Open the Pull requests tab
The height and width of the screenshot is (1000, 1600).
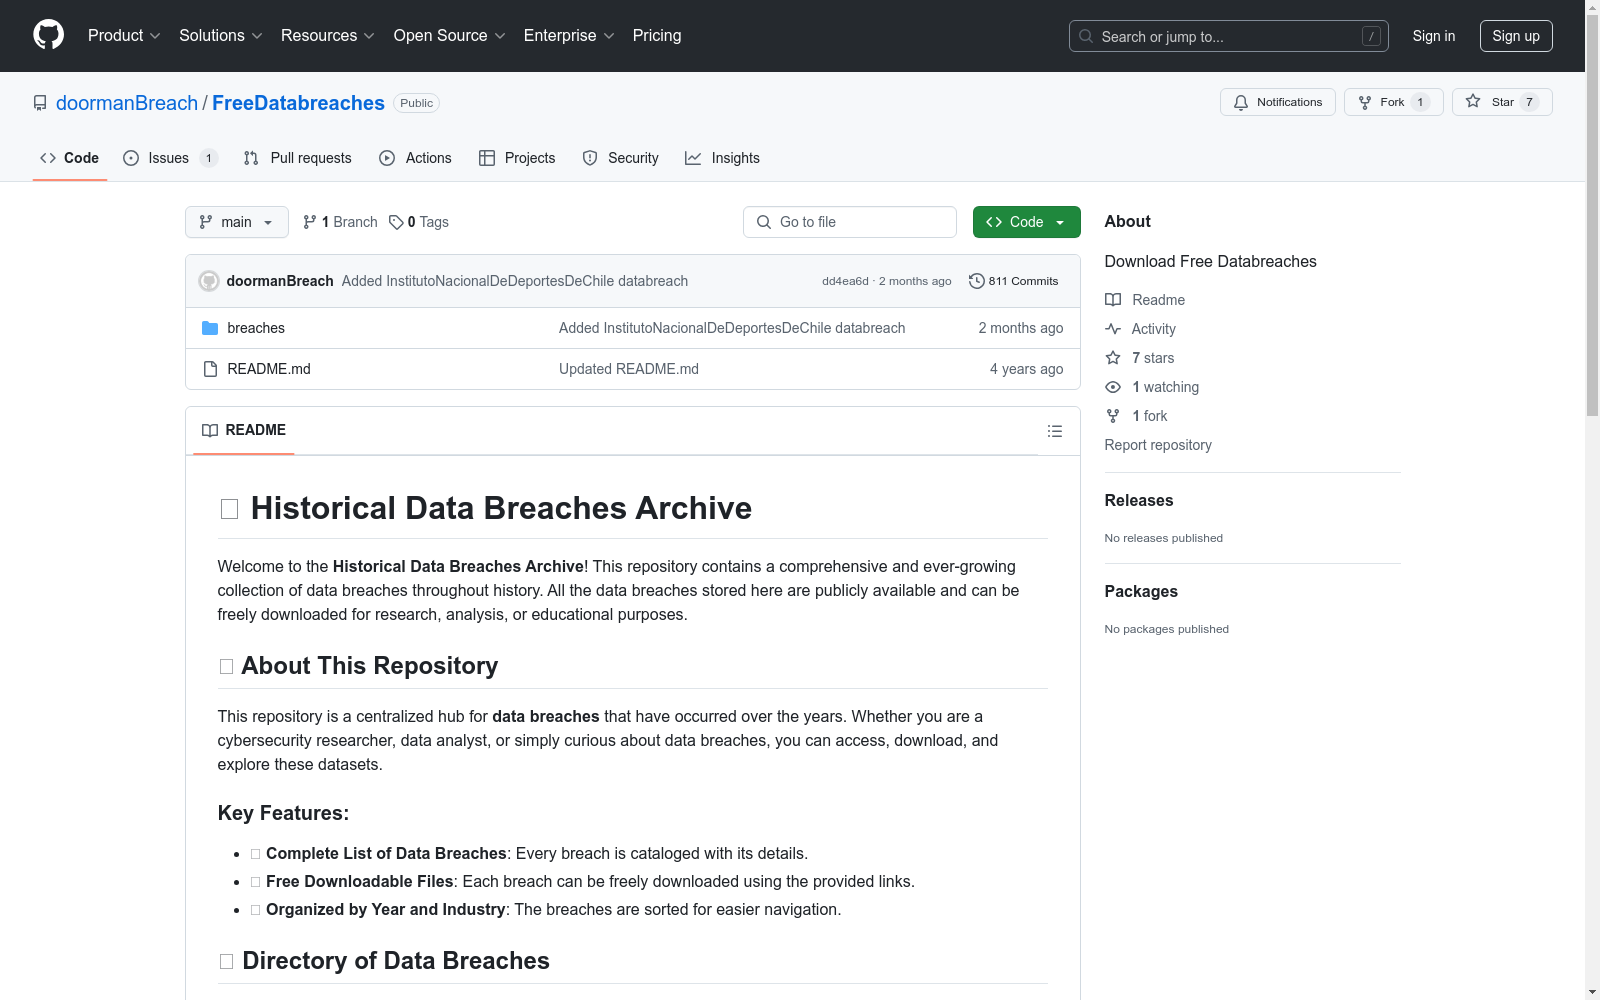click(298, 158)
